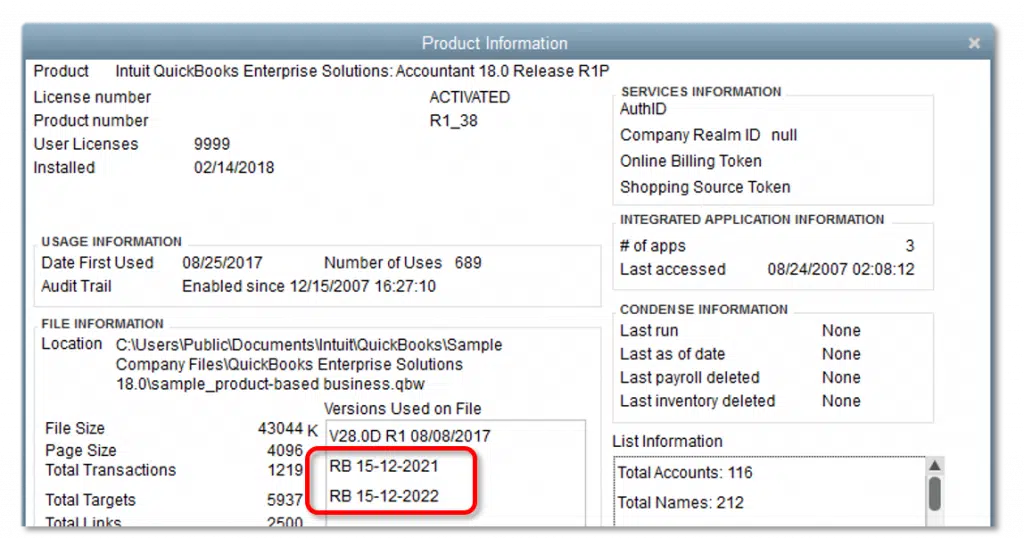Image resolution: width=1024 pixels, height=538 pixels.
Task: Close the Product Information dialog
Action: pyautogui.click(x=974, y=43)
